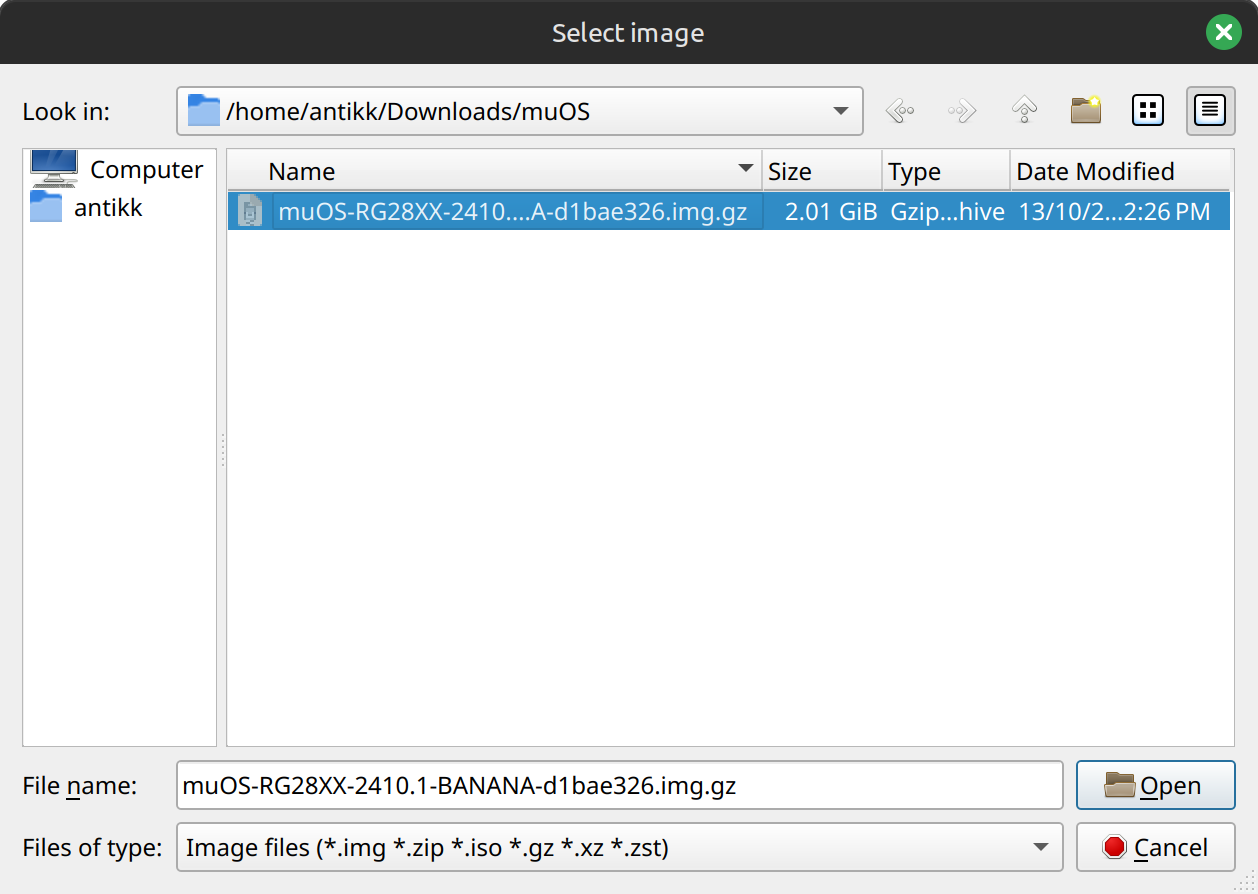Close the Select image dialog
The width and height of the screenshot is (1258, 894).
point(1224,32)
